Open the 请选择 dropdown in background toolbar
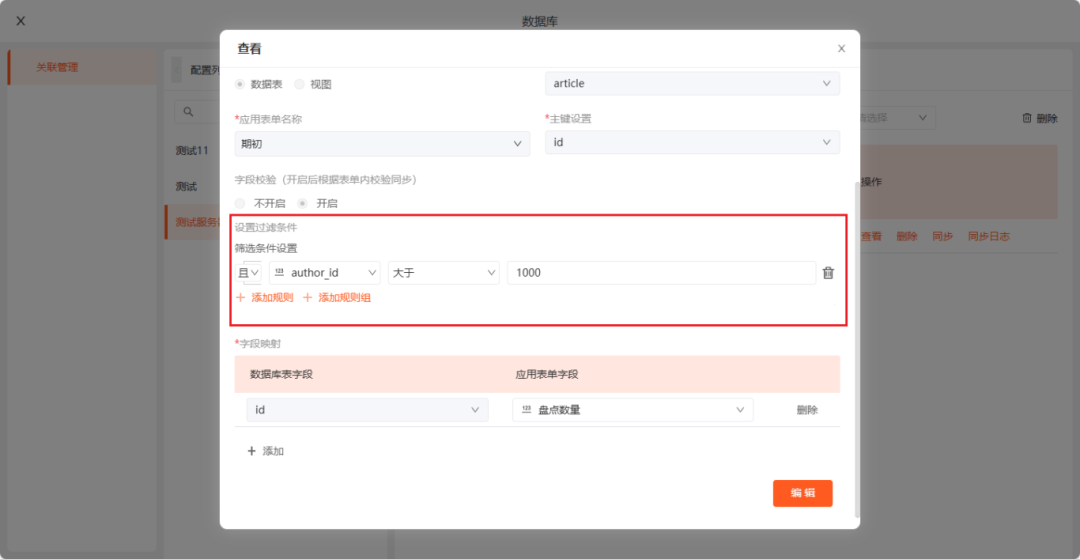Image resolution: width=1080 pixels, height=559 pixels. click(897, 118)
